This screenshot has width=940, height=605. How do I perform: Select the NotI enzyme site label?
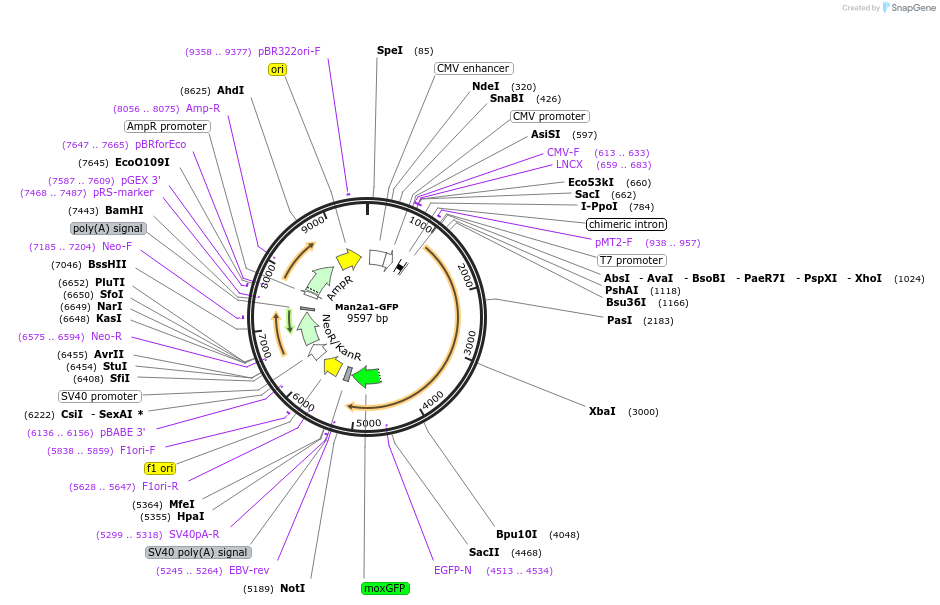click(292, 588)
